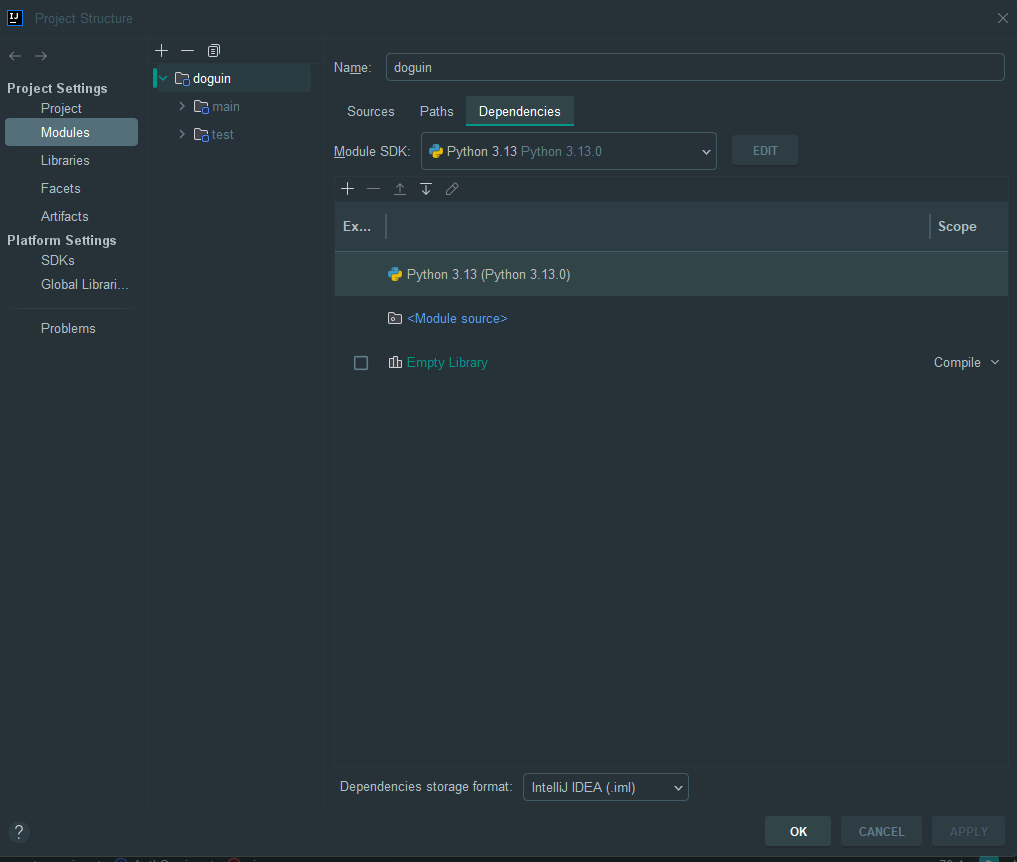The image size is (1017, 862).
Task: Move dependency down arrow icon
Action: [425, 189]
